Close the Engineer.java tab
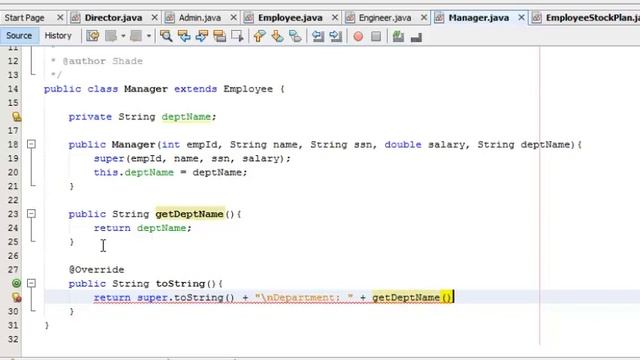Viewport: 640px width, 360px height. click(424, 18)
